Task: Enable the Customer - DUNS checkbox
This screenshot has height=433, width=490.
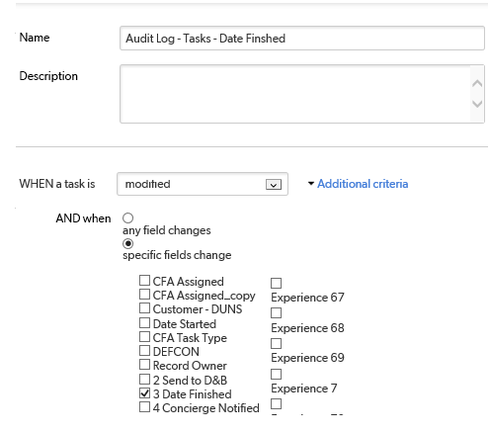Action: (x=144, y=308)
